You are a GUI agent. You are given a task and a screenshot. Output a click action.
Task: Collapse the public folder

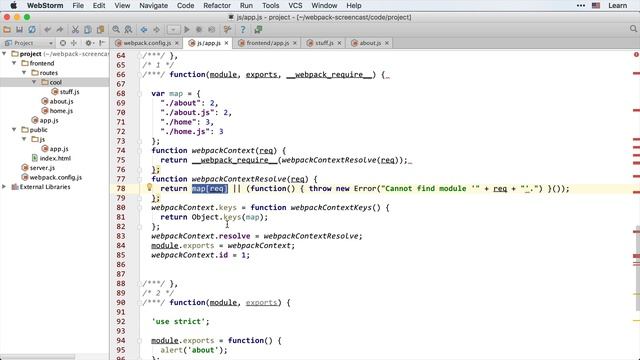click(x=14, y=130)
